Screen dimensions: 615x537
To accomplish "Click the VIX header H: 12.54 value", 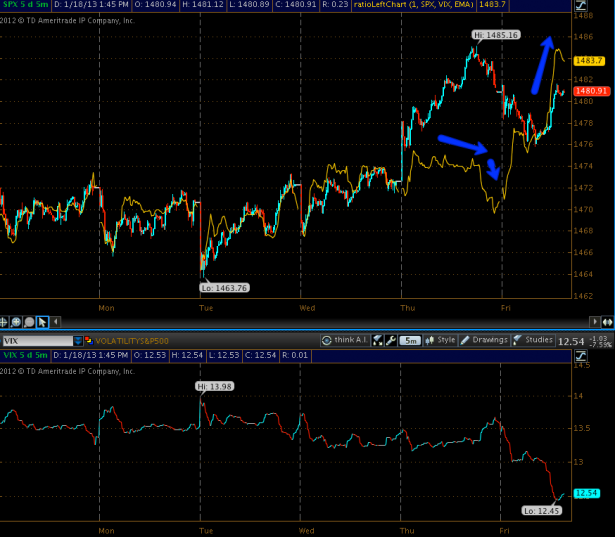I will [x=187, y=355].
